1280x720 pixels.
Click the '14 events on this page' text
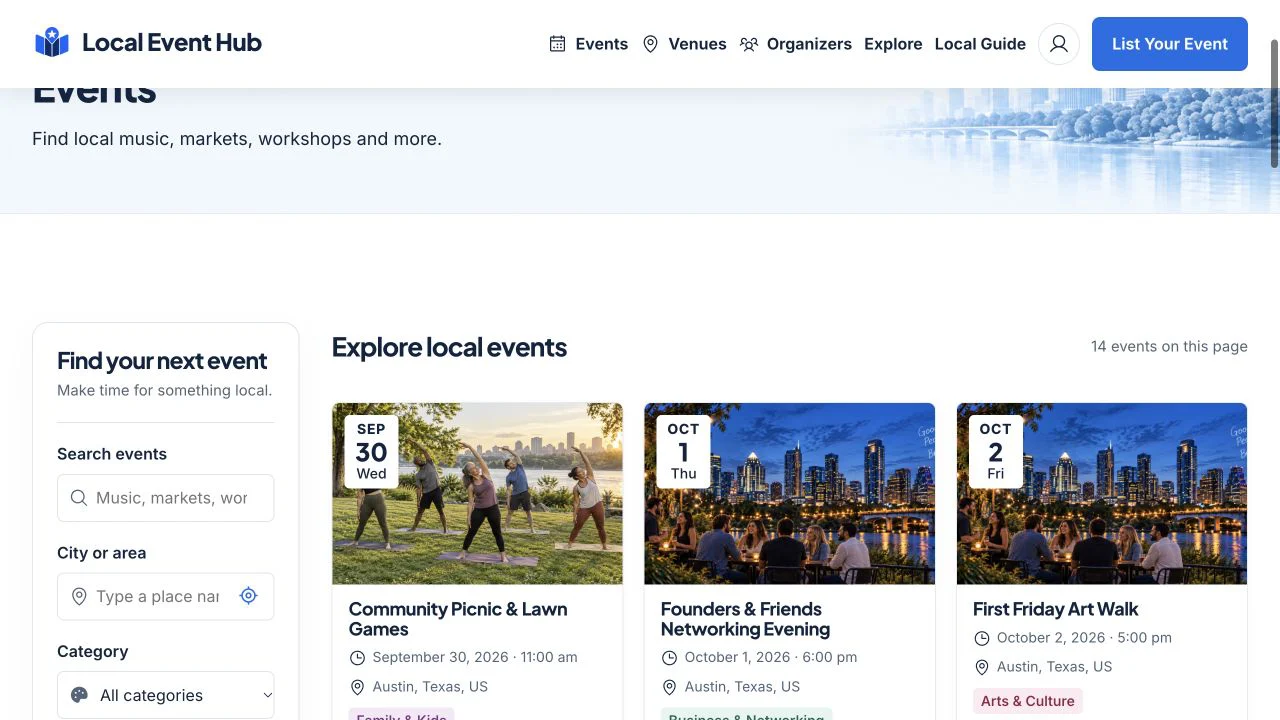click(1169, 346)
